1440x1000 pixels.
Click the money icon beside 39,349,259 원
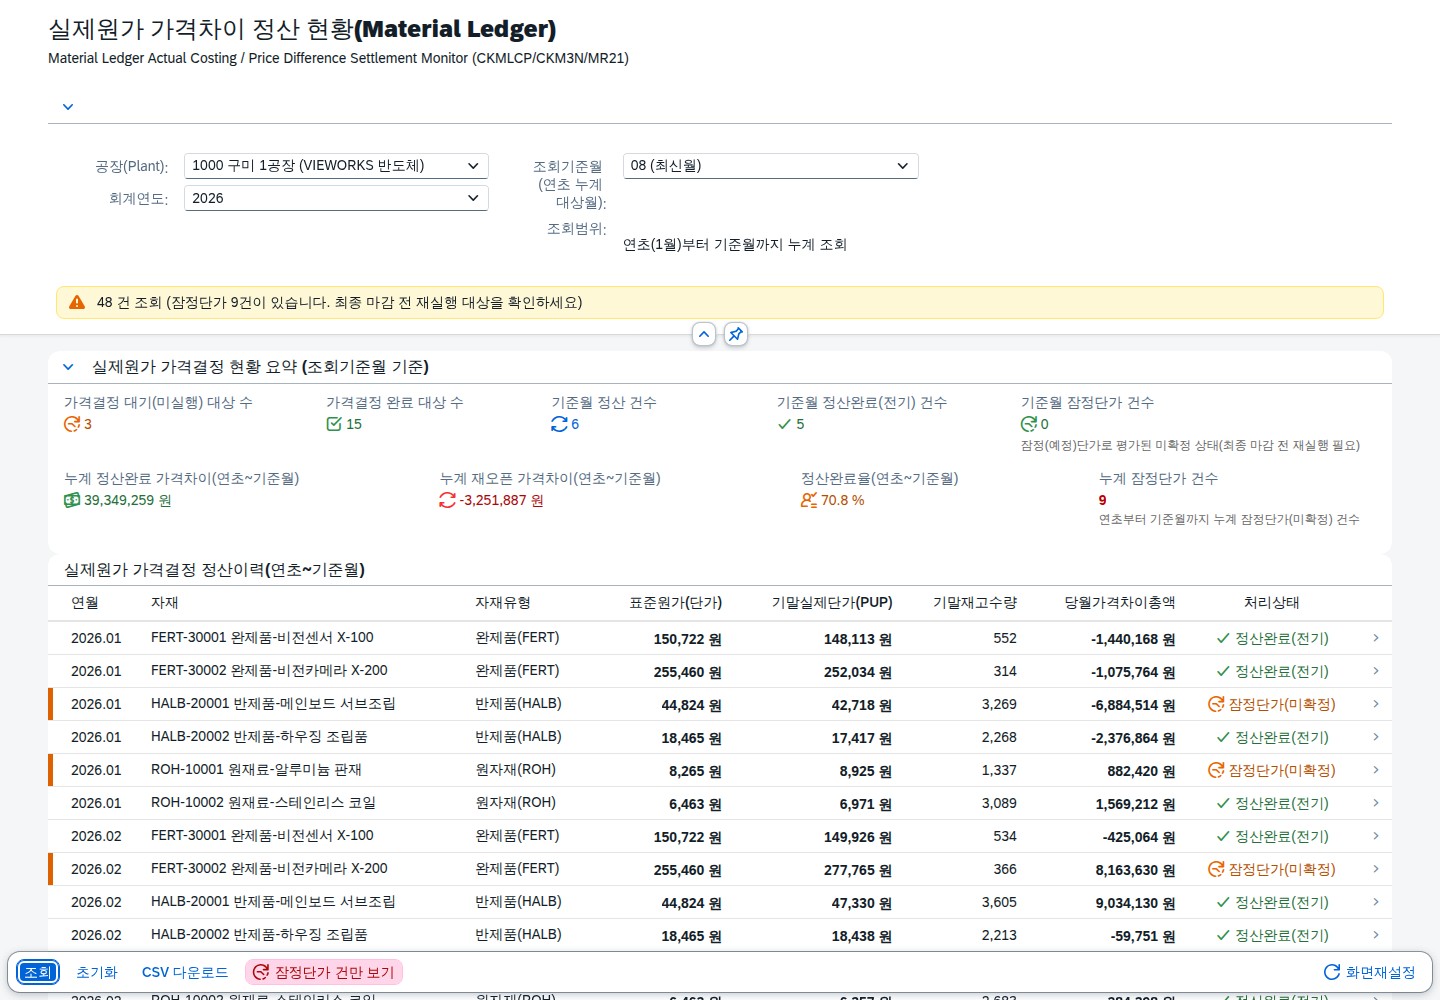coord(72,500)
